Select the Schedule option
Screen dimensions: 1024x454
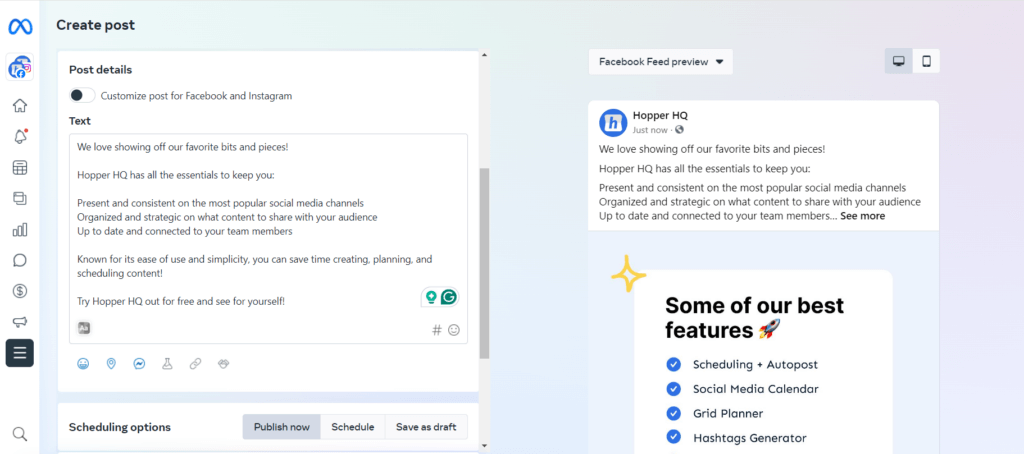tap(353, 427)
